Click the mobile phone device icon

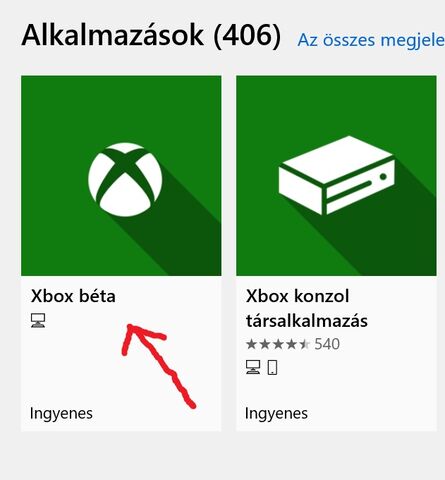pos(272,367)
